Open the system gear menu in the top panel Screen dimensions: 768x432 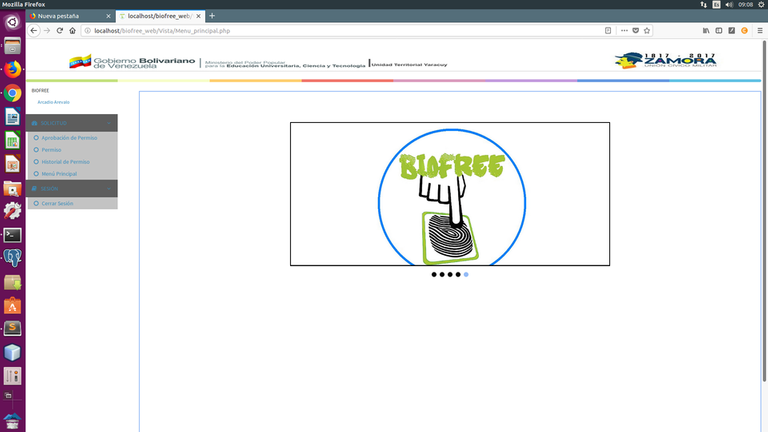(761, 4)
